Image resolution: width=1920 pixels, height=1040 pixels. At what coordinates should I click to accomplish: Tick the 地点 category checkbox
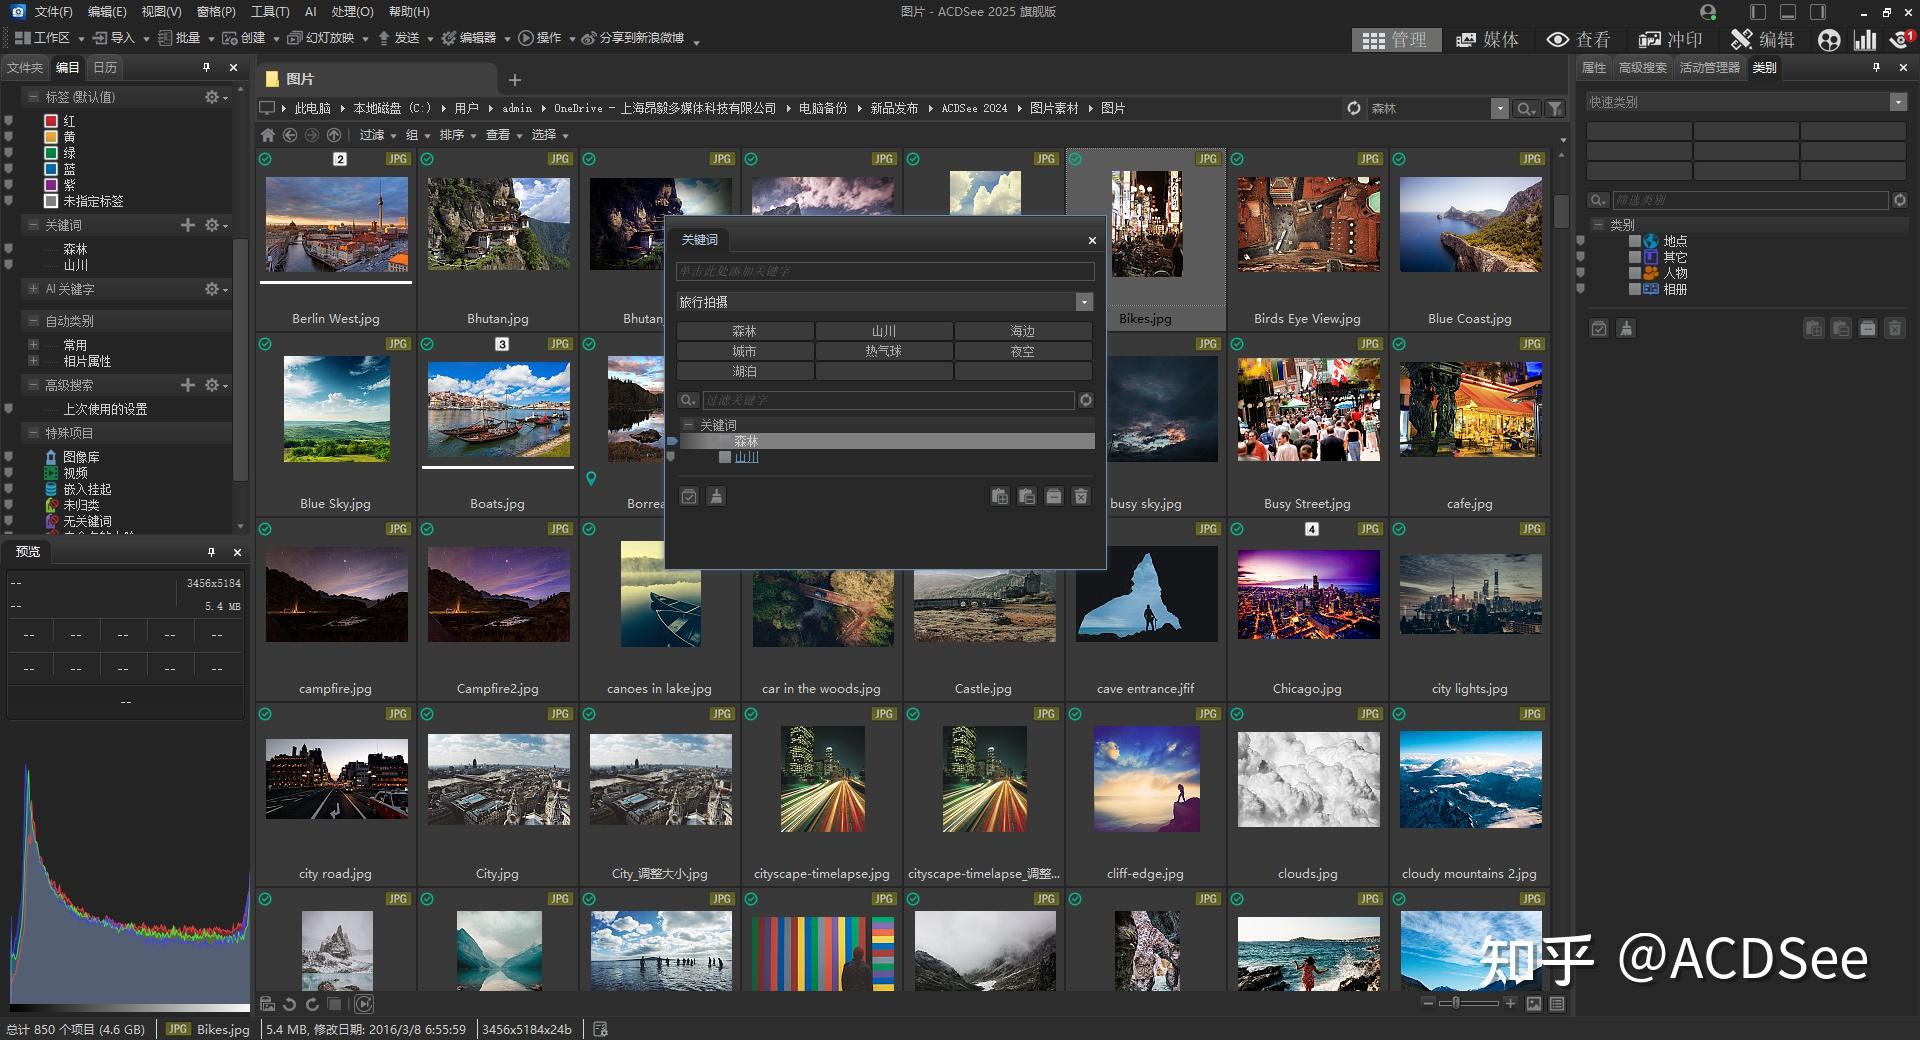click(x=1635, y=241)
